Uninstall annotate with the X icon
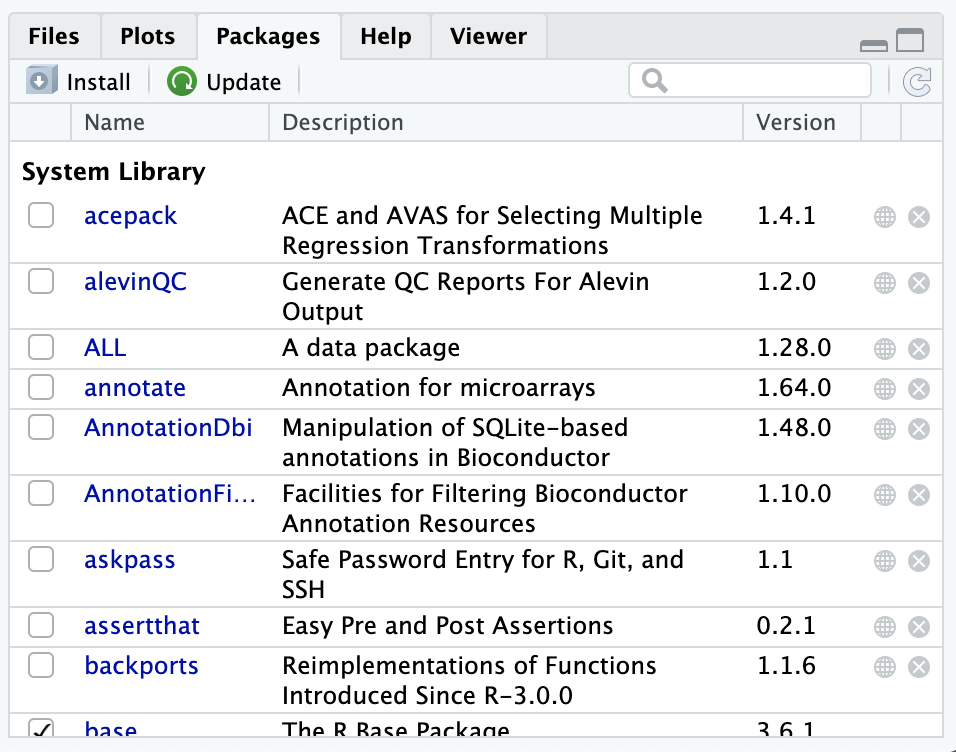 point(918,388)
